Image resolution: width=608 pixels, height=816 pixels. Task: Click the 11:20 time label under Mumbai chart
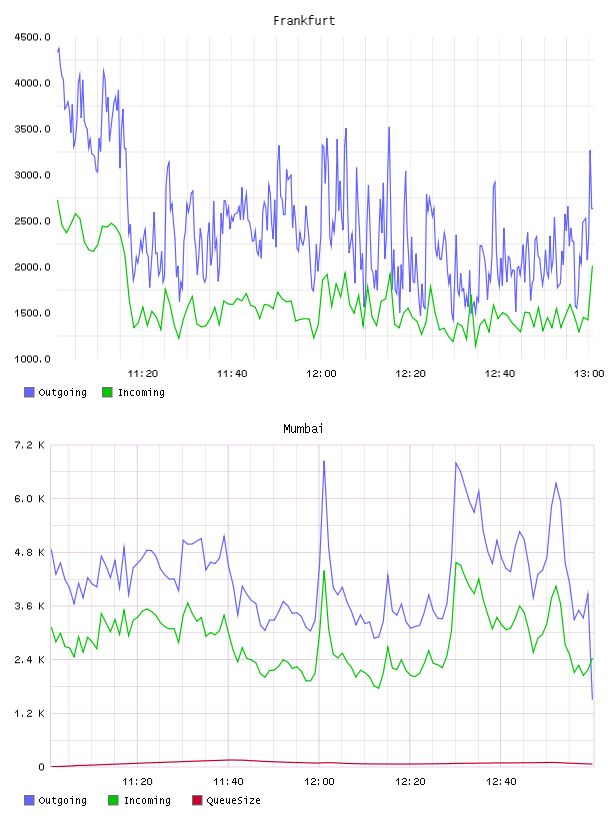click(x=137, y=782)
